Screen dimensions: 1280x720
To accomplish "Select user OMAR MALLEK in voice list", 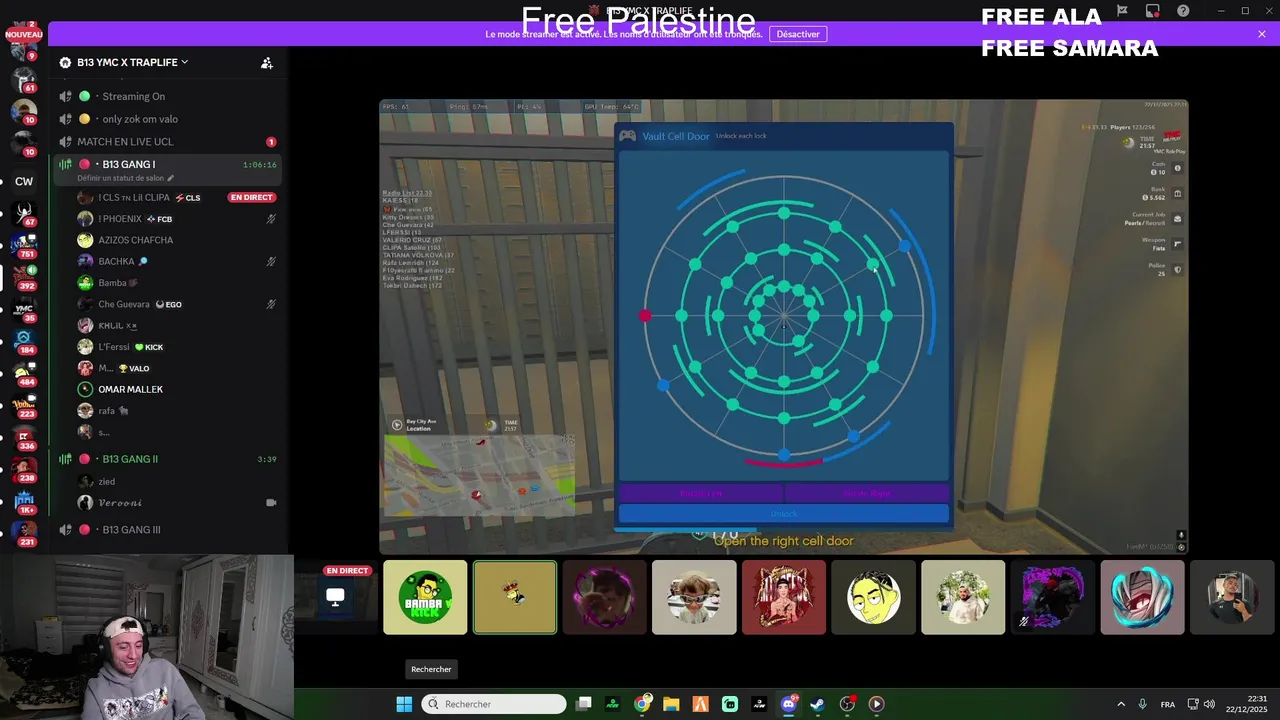I will pyautogui.click(x=177, y=389).
